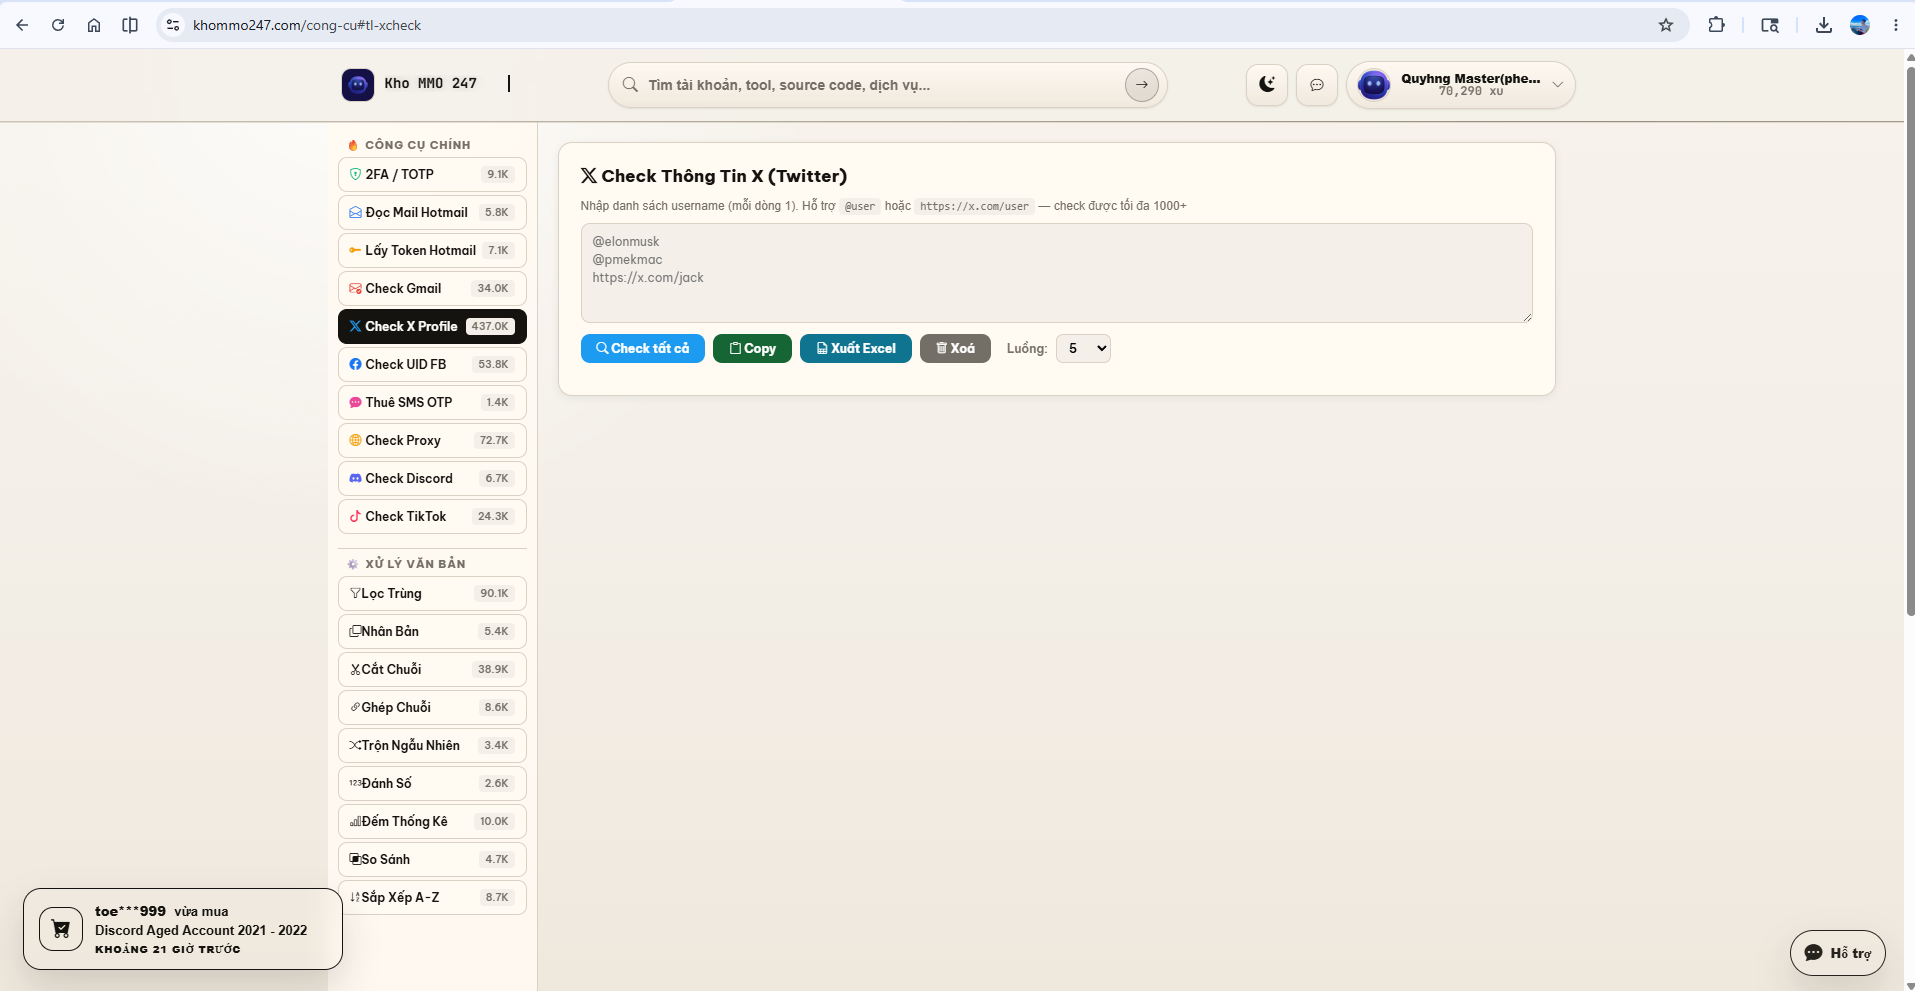Click the shopping cart icon in purchase notification

(x=61, y=929)
